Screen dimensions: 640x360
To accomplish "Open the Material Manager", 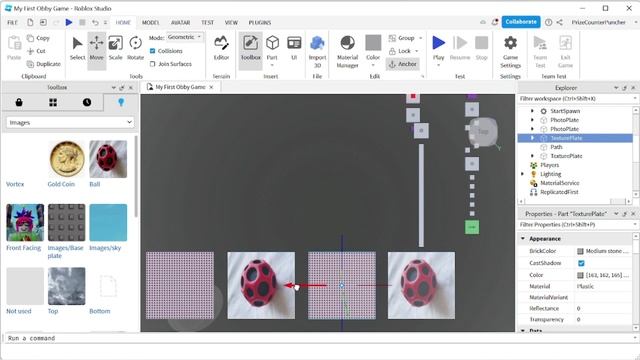I will [347, 51].
